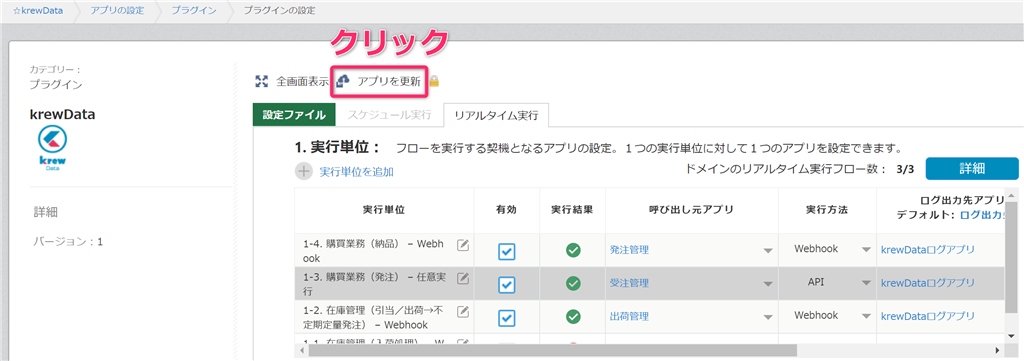The width and height of the screenshot is (1024, 361).
Task: Click the 全画面表示 label
Action: 302,82
